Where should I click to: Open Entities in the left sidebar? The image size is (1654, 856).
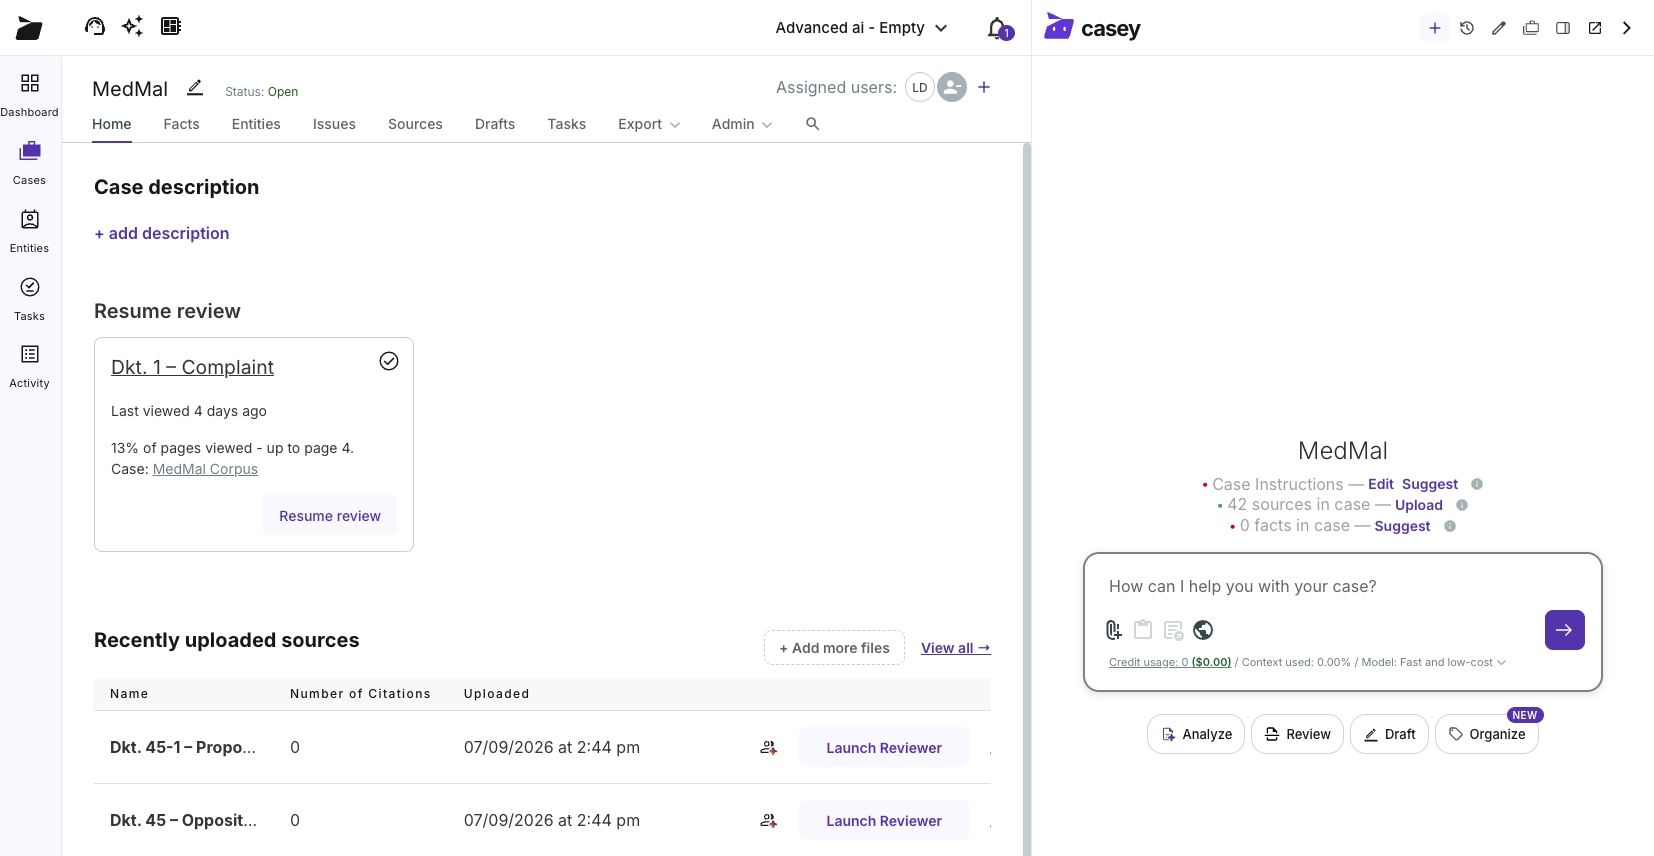click(x=30, y=230)
